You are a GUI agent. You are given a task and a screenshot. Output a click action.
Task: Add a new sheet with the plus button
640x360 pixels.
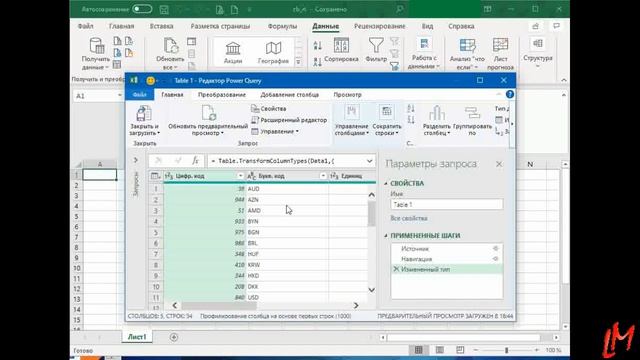click(174, 337)
